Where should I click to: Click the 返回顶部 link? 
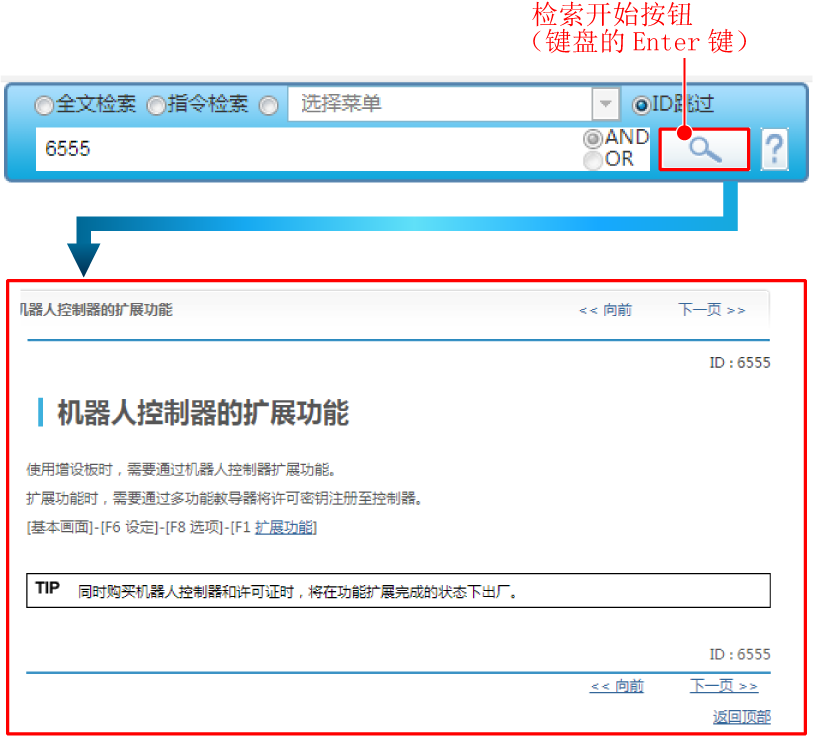coord(741,717)
